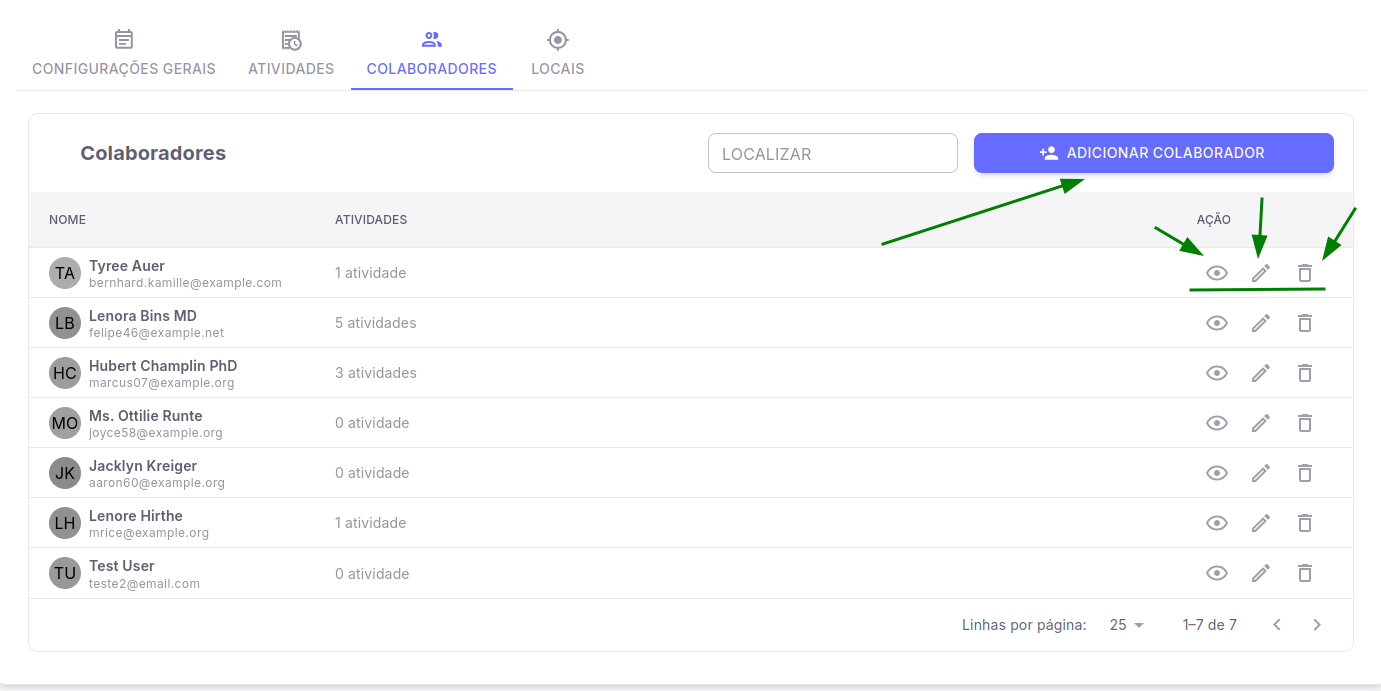Delete Tyree Auer using trash icon

[x=1304, y=273]
